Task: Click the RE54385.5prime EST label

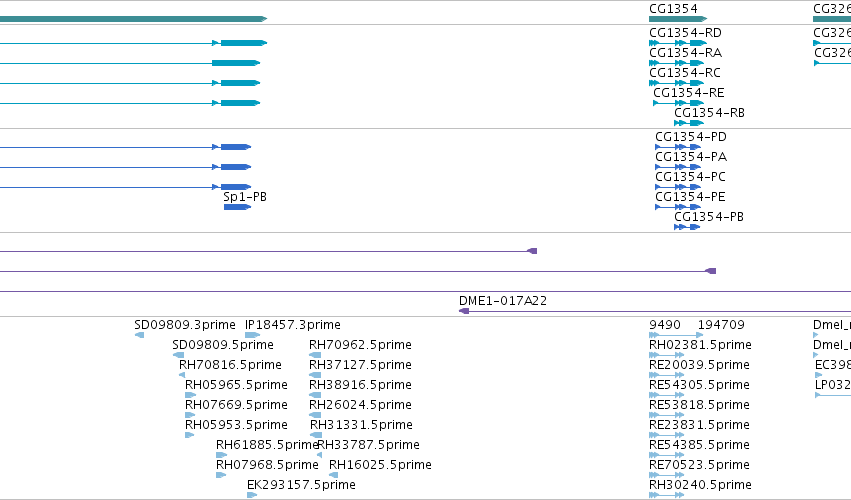Action: tap(700, 445)
